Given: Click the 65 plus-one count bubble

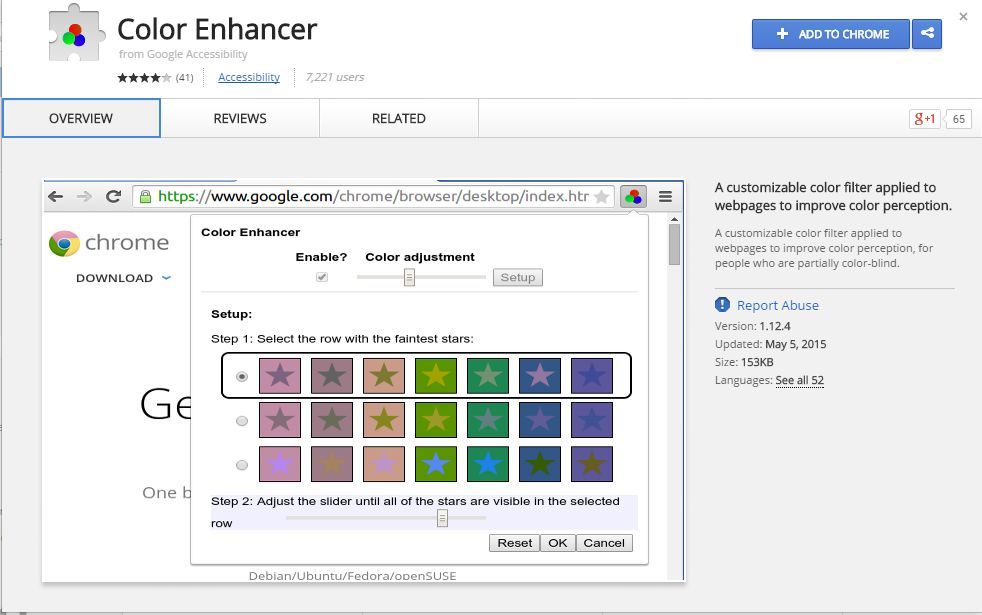Looking at the screenshot, I should click(x=958, y=119).
